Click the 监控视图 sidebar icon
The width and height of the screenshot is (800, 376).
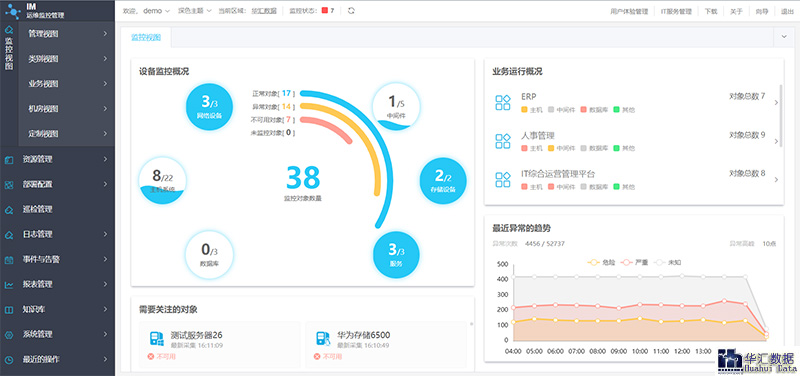(x=8, y=30)
